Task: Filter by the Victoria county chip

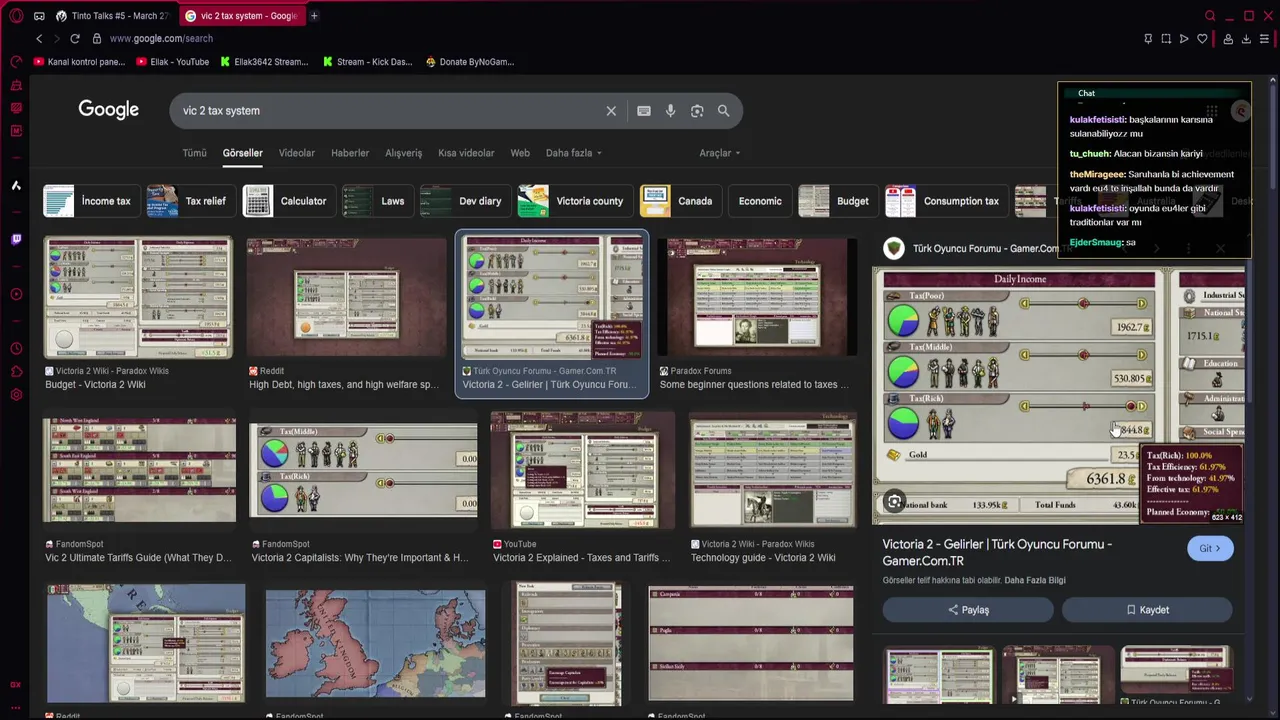Action: pos(574,201)
